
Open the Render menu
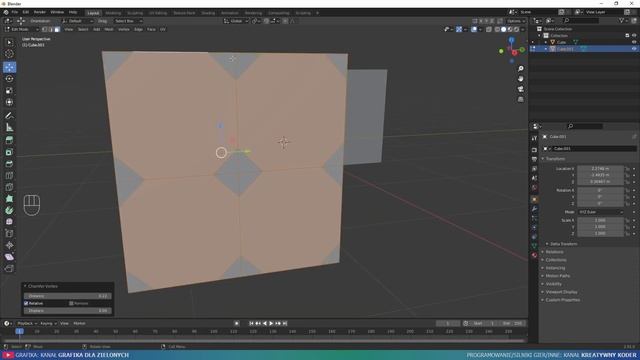[40, 12]
